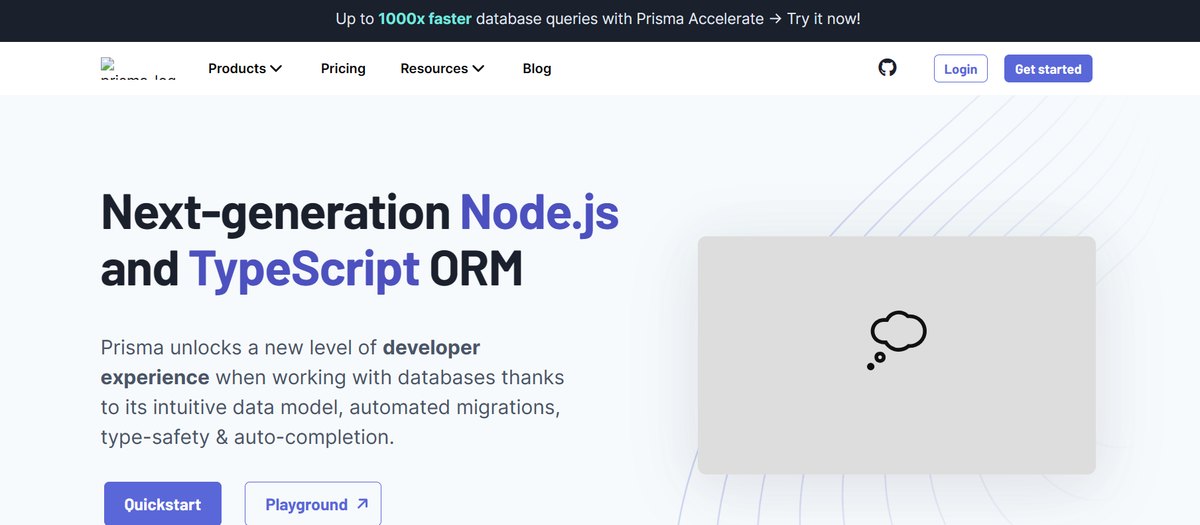Click the Quickstart button
The width and height of the screenshot is (1200, 525).
click(x=163, y=504)
